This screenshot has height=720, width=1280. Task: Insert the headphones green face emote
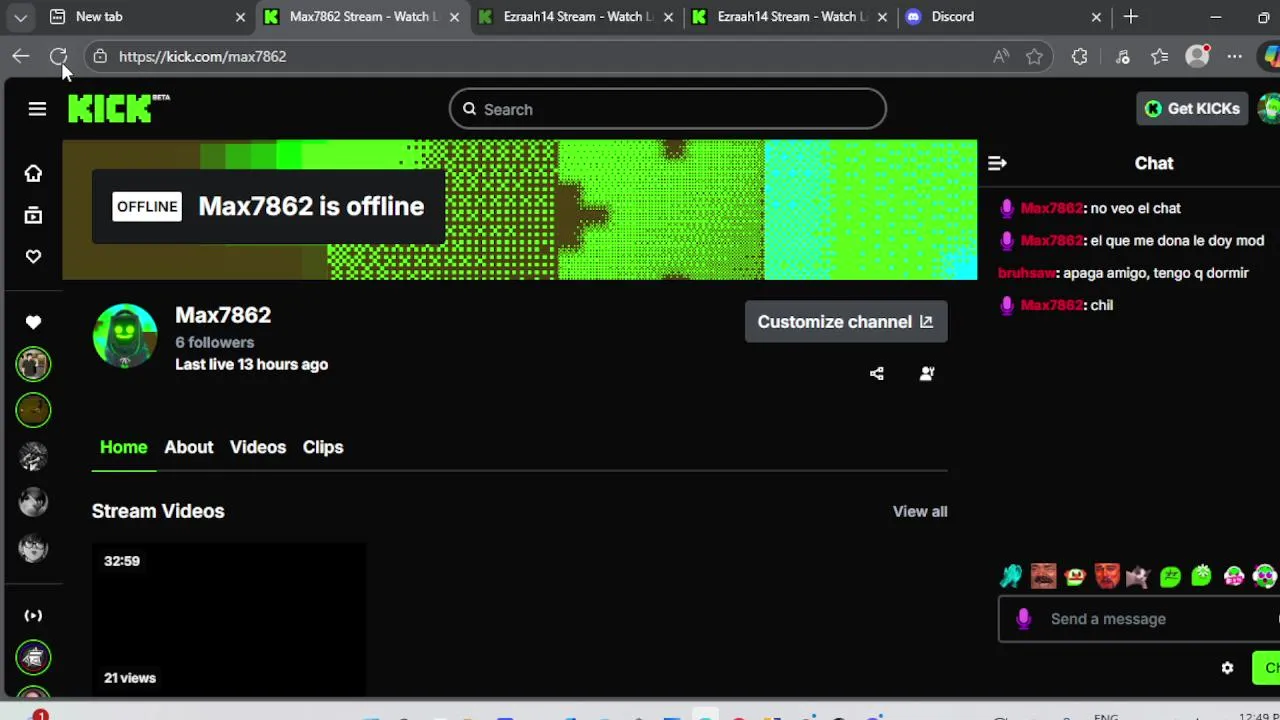click(x=1265, y=576)
